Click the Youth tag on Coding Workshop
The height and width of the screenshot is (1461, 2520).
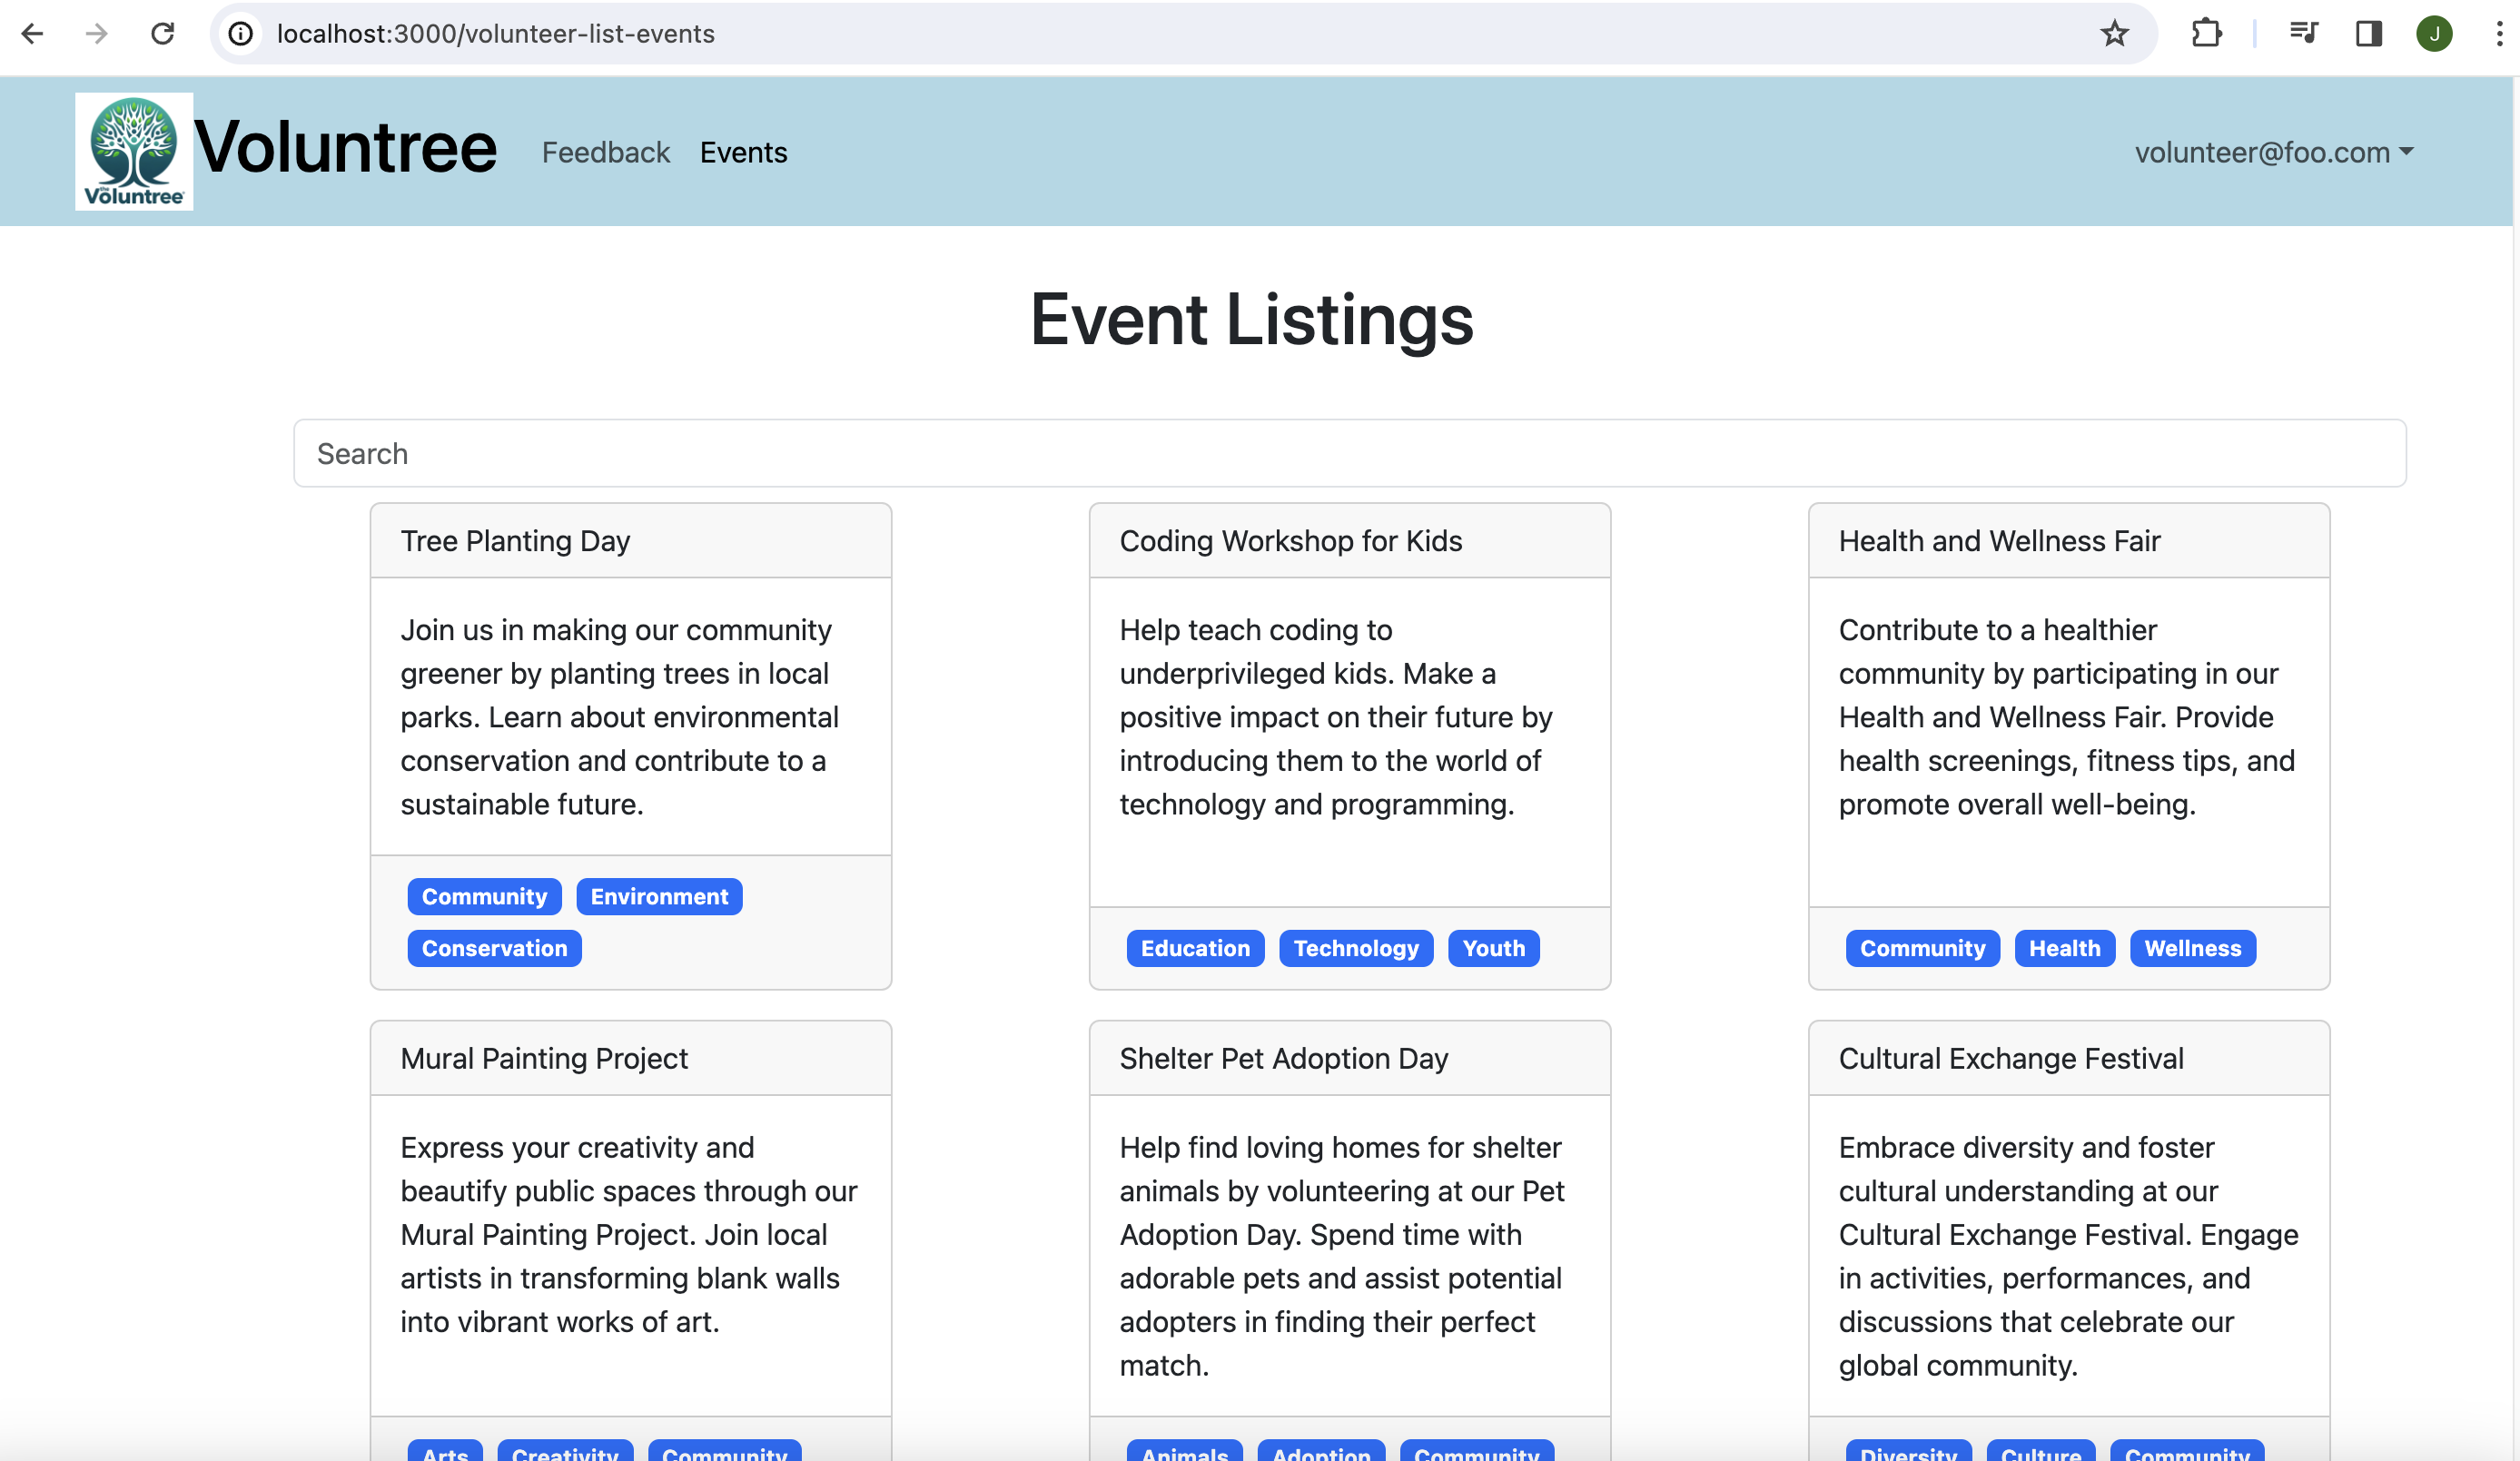pos(1493,948)
